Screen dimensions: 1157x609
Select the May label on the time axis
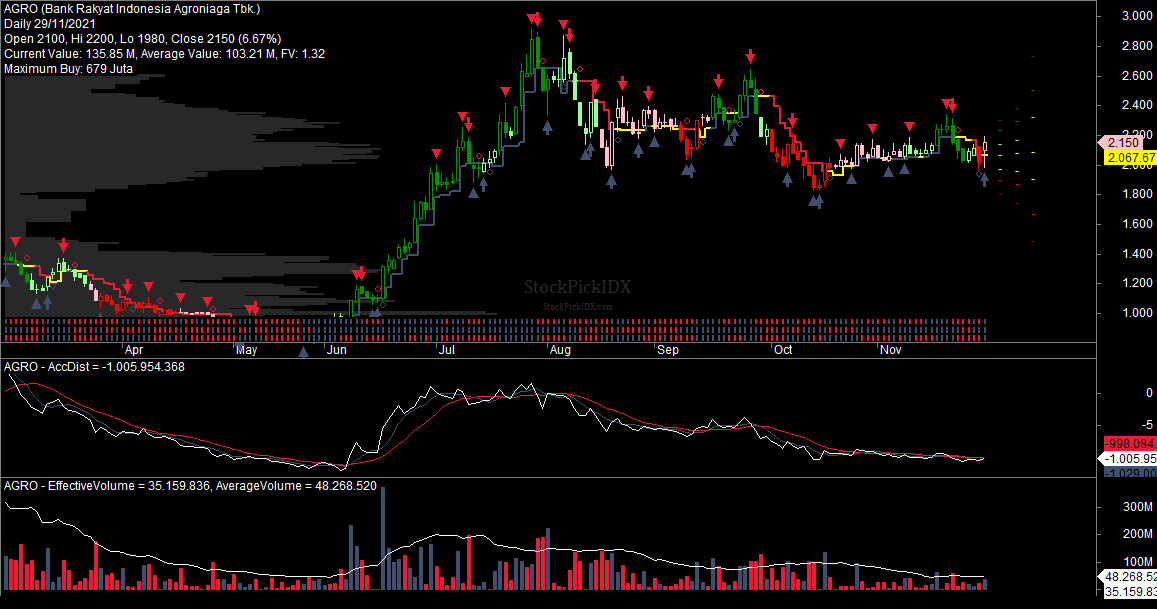(246, 350)
